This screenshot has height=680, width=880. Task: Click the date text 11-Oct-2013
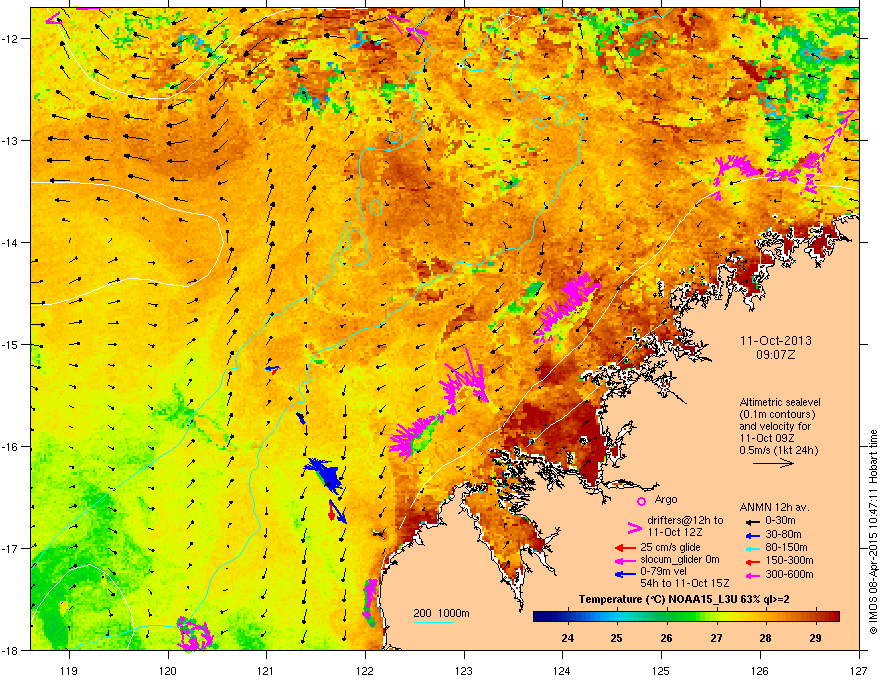776,341
